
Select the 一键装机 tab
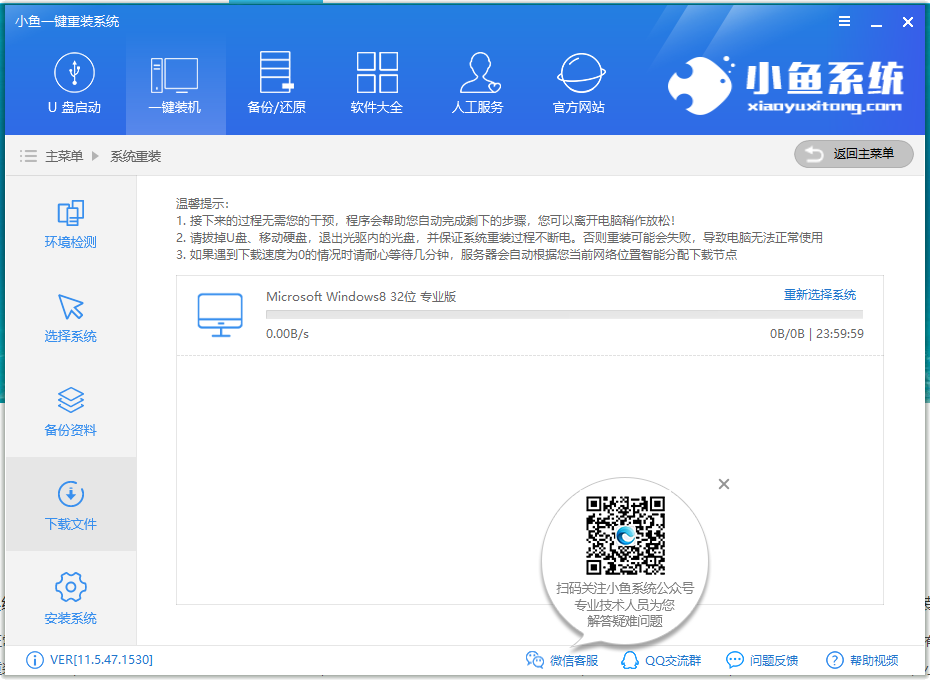point(175,84)
